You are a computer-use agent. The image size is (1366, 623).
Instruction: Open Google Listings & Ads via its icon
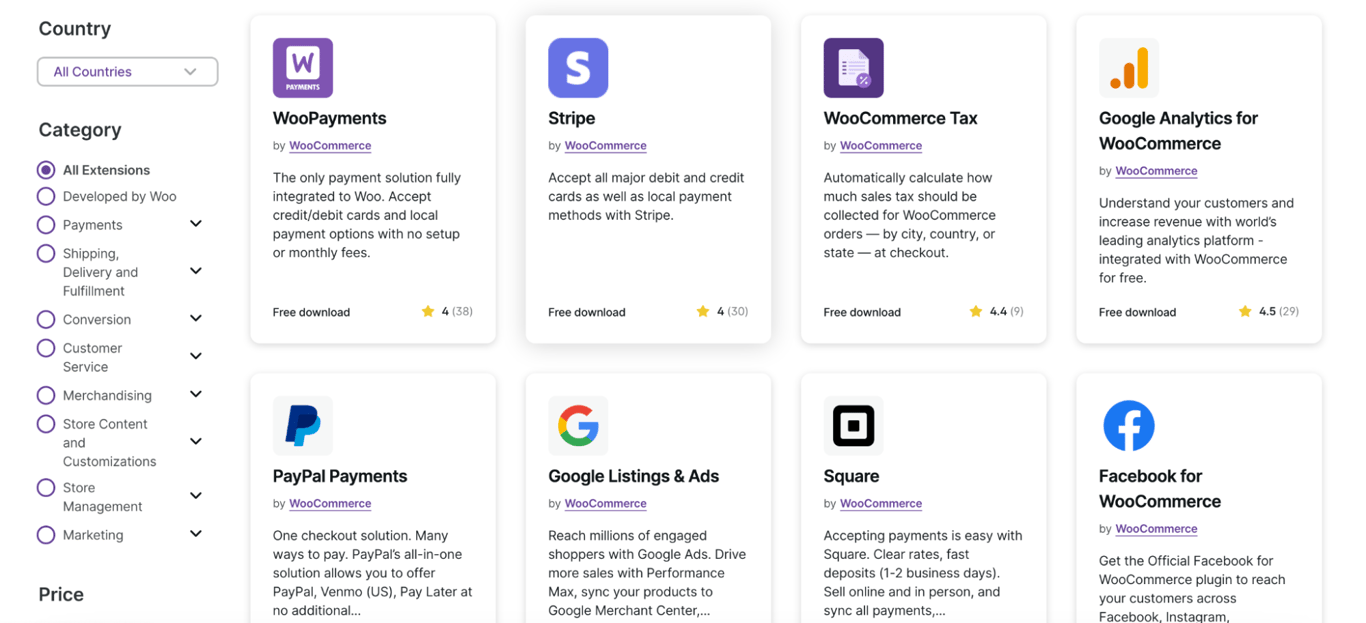(x=577, y=425)
